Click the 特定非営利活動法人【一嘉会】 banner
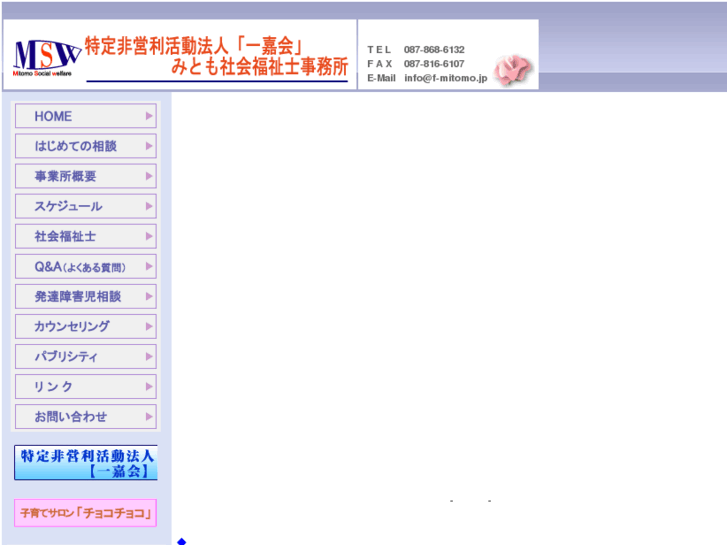The image size is (727, 545). point(86,462)
